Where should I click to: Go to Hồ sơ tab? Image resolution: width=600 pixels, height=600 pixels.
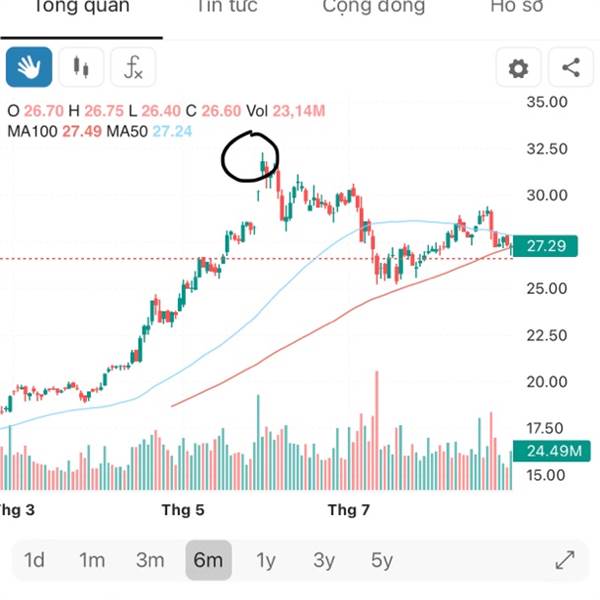(518, 8)
